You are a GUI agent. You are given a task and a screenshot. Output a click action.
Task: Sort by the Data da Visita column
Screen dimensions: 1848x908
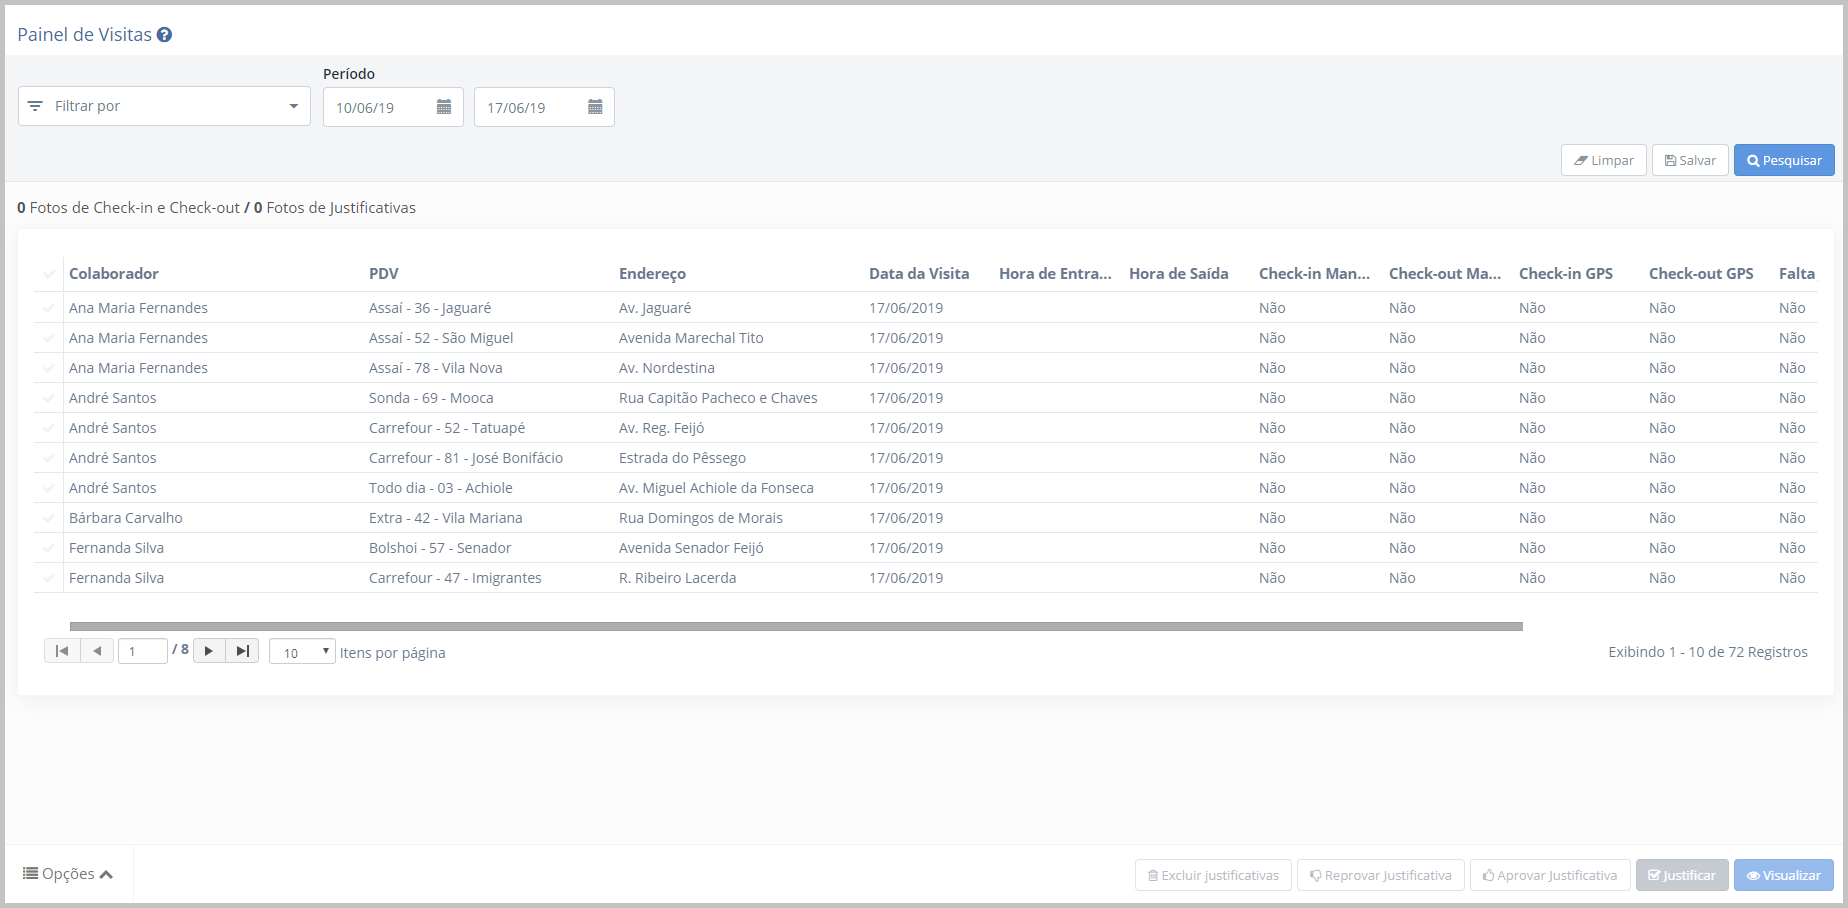[x=918, y=274]
